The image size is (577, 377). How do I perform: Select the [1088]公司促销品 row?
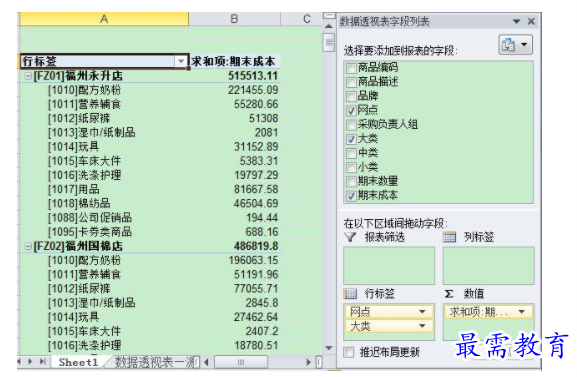point(90,218)
